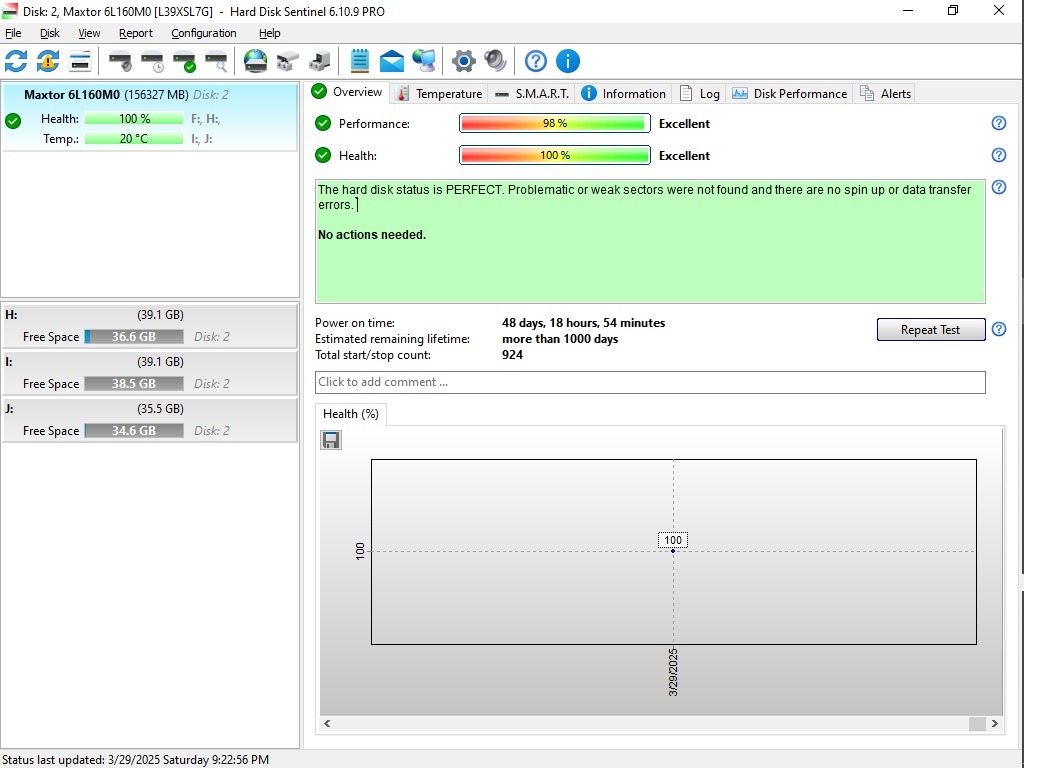The height and width of the screenshot is (768, 1044).
Task: Click the graph scrollbar right arrow
Action: tap(995, 723)
